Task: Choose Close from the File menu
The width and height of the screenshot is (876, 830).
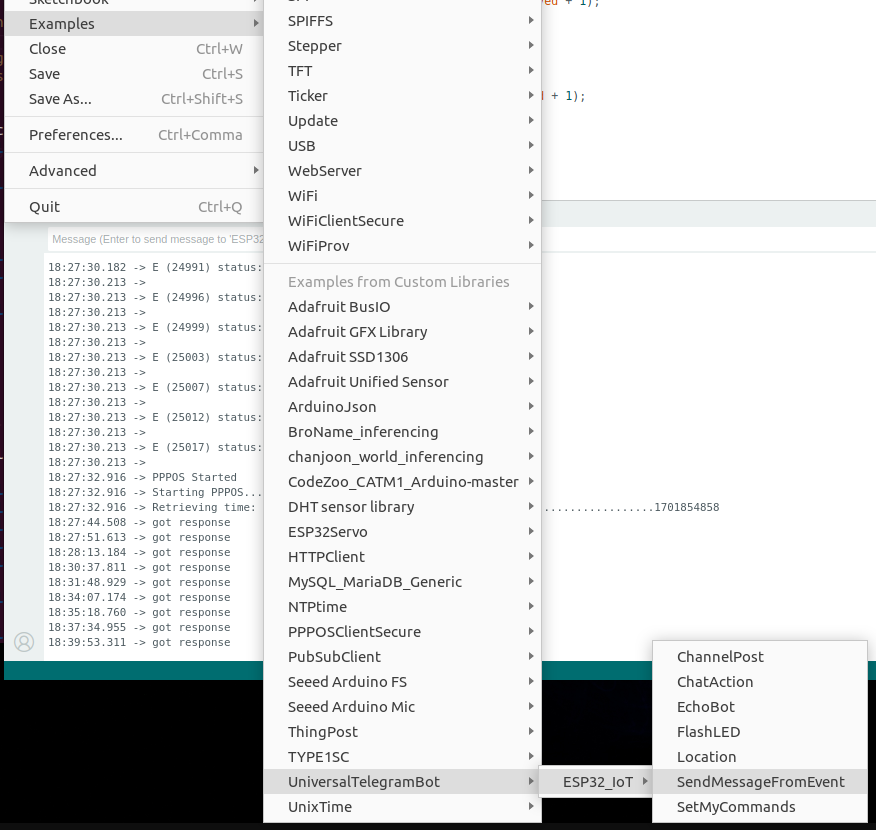Action: tap(134, 49)
